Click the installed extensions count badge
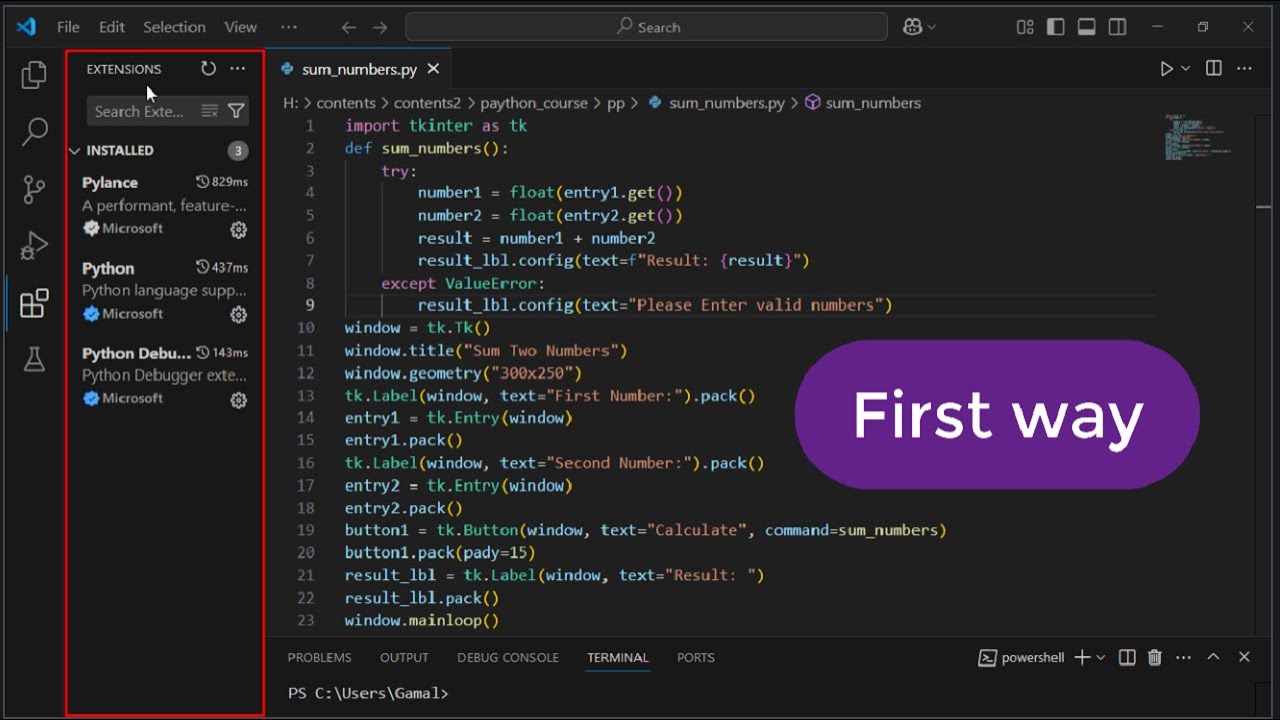The width and height of the screenshot is (1280, 720). click(237, 151)
